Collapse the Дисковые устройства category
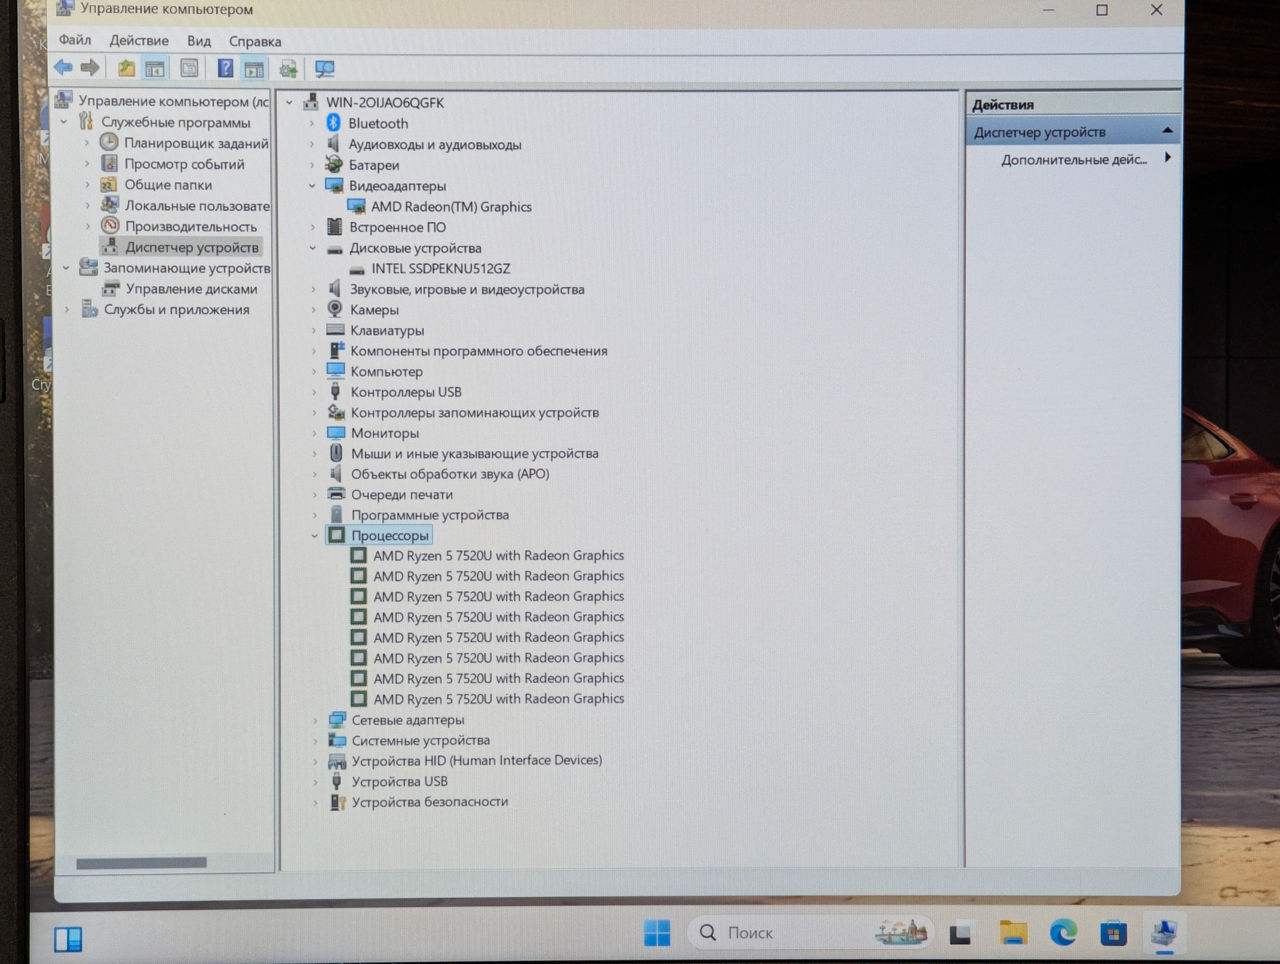The width and height of the screenshot is (1280, 964). click(x=312, y=248)
